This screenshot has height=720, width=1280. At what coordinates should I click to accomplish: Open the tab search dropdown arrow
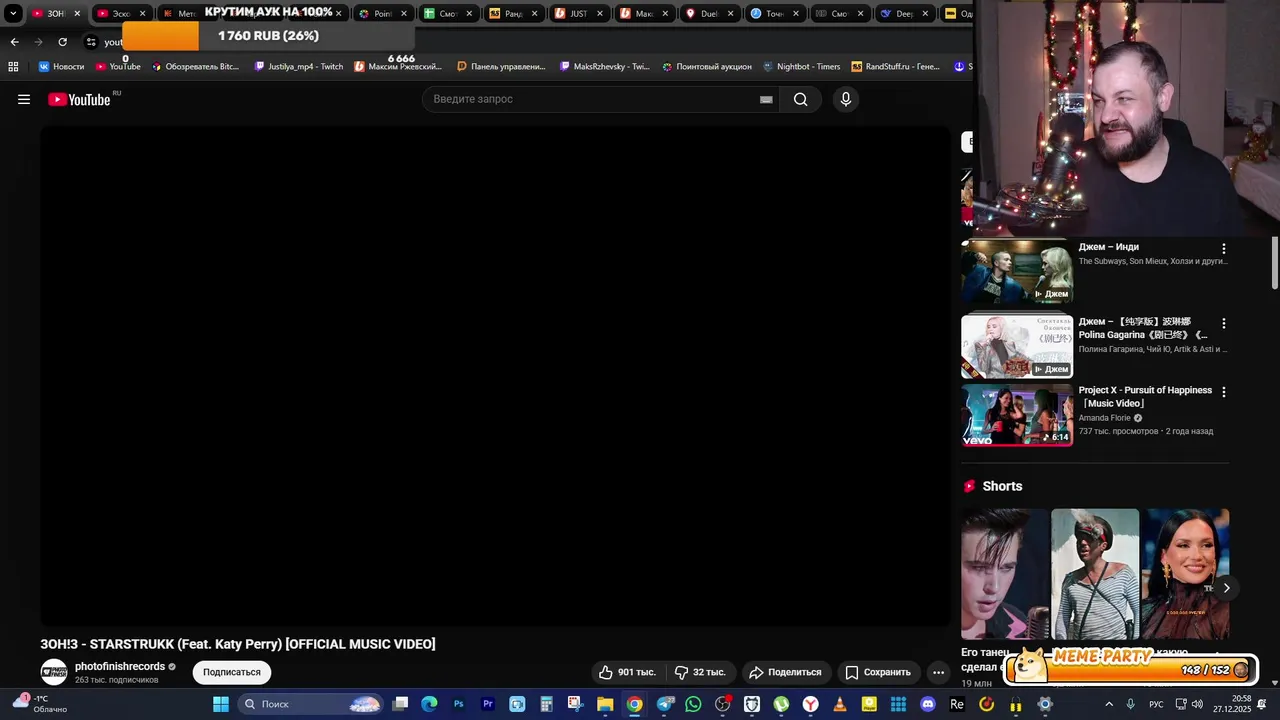(x=13, y=14)
